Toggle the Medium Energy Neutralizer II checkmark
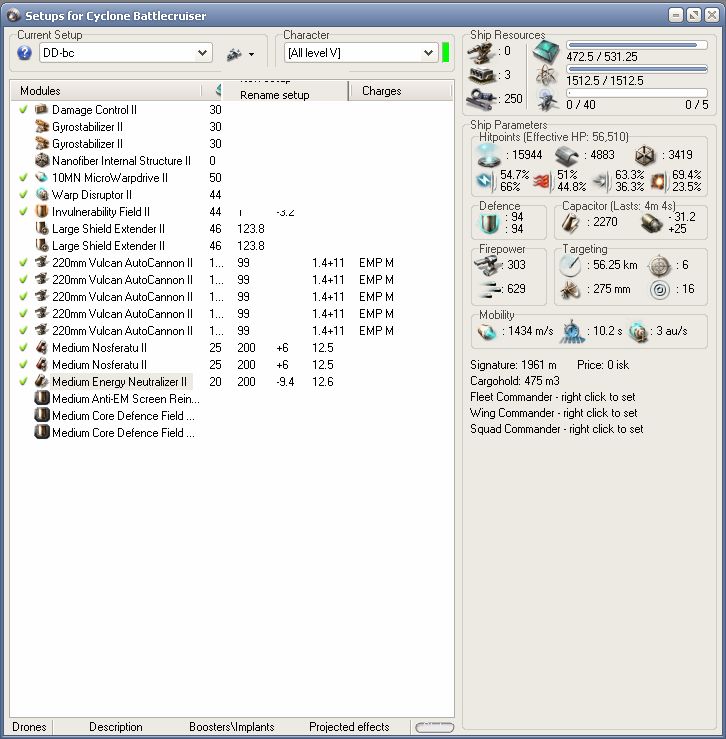 tap(23, 381)
